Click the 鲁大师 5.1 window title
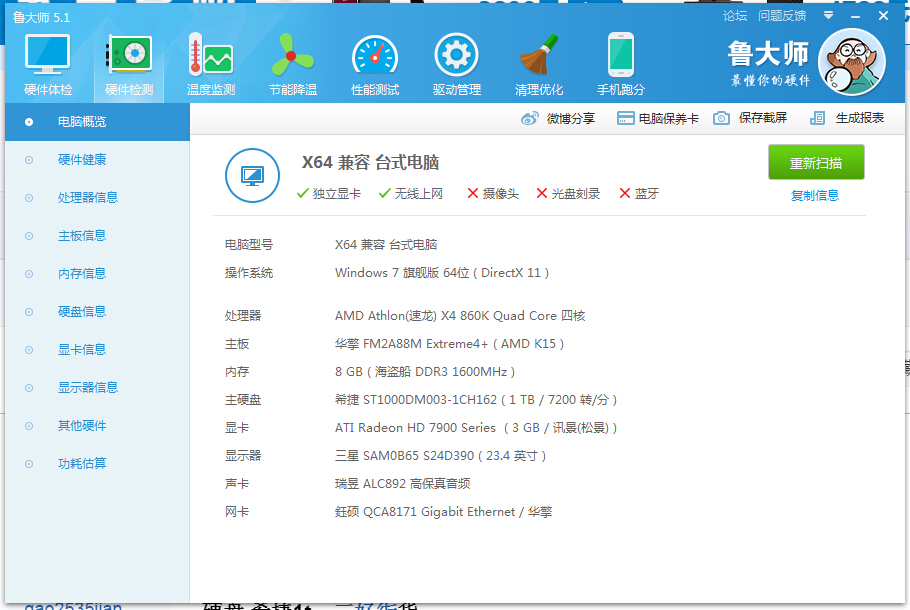This screenshot has height=610, width=910. [41, 17]
